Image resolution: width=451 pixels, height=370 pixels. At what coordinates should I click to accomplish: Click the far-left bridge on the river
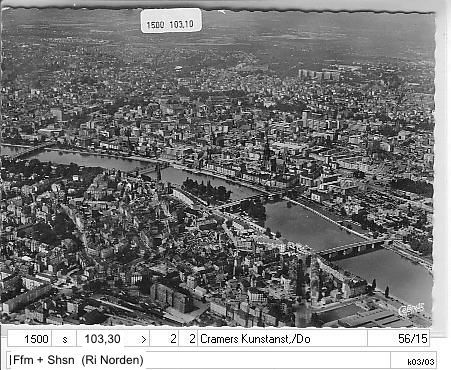pyautogui.click(x=27, y=151)
